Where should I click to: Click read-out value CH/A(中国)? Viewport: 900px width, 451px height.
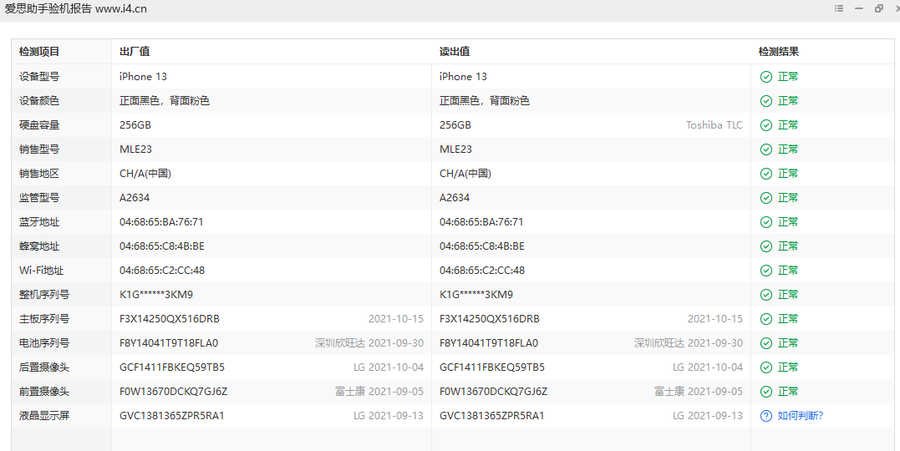point(465,173)
